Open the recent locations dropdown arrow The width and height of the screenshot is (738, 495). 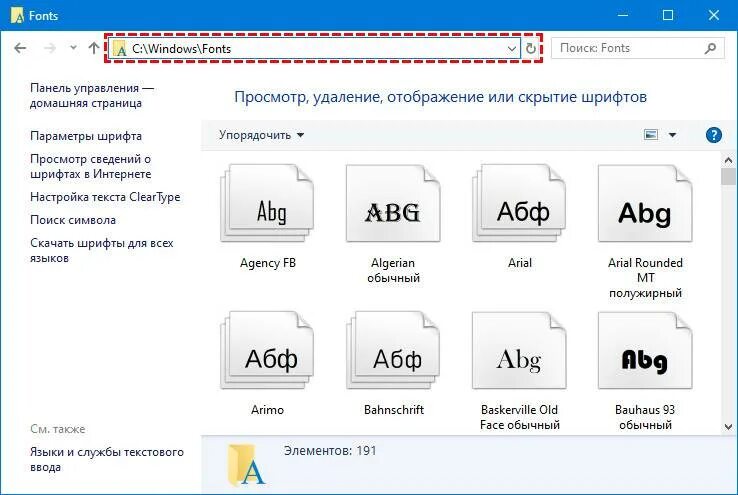click(73, 48)
